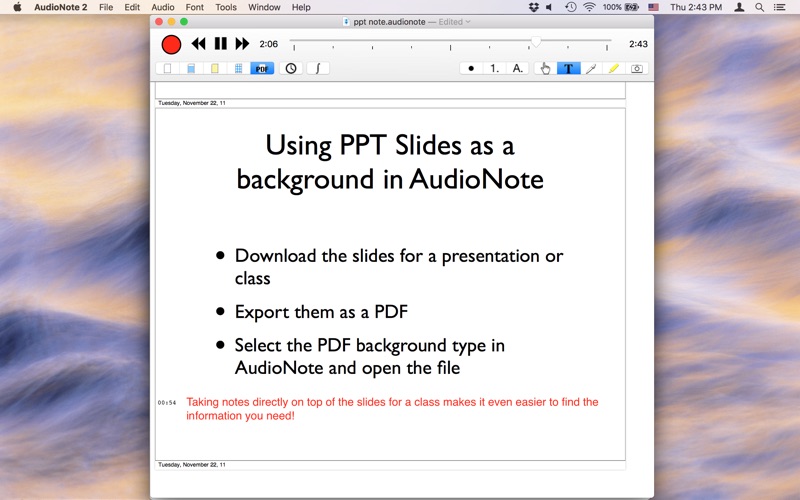Click the battery status indicator
Screen dimensions: 800x500
(x=620, y=7)
